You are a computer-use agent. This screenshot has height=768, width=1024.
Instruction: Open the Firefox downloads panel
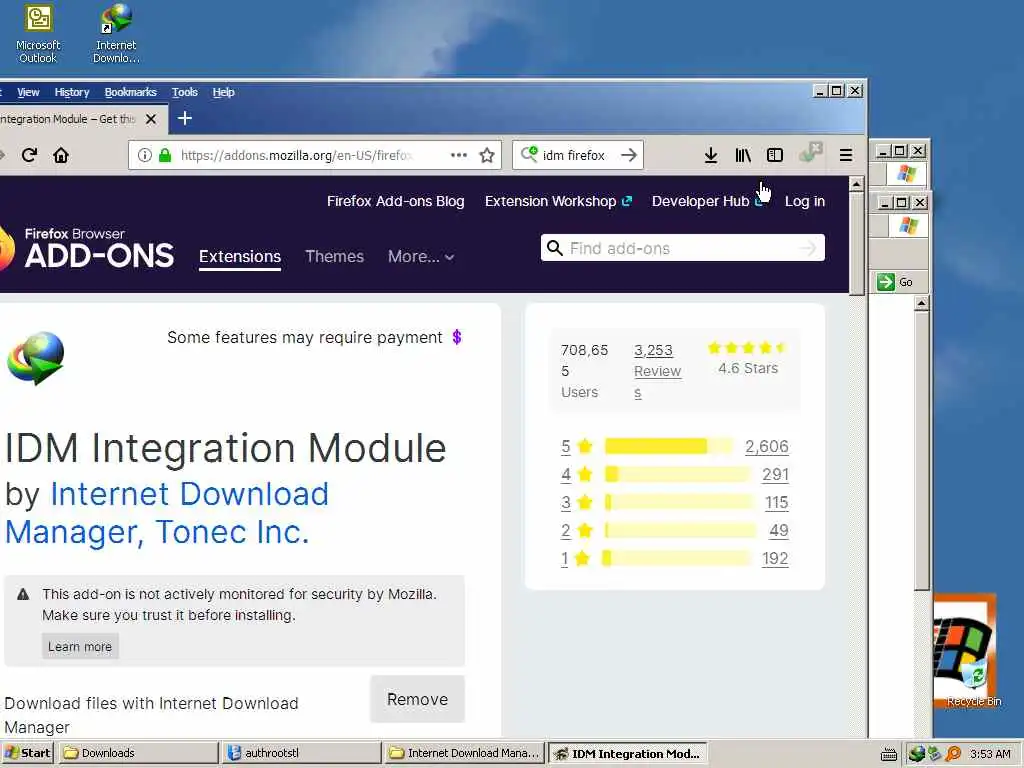pos(711,155)
